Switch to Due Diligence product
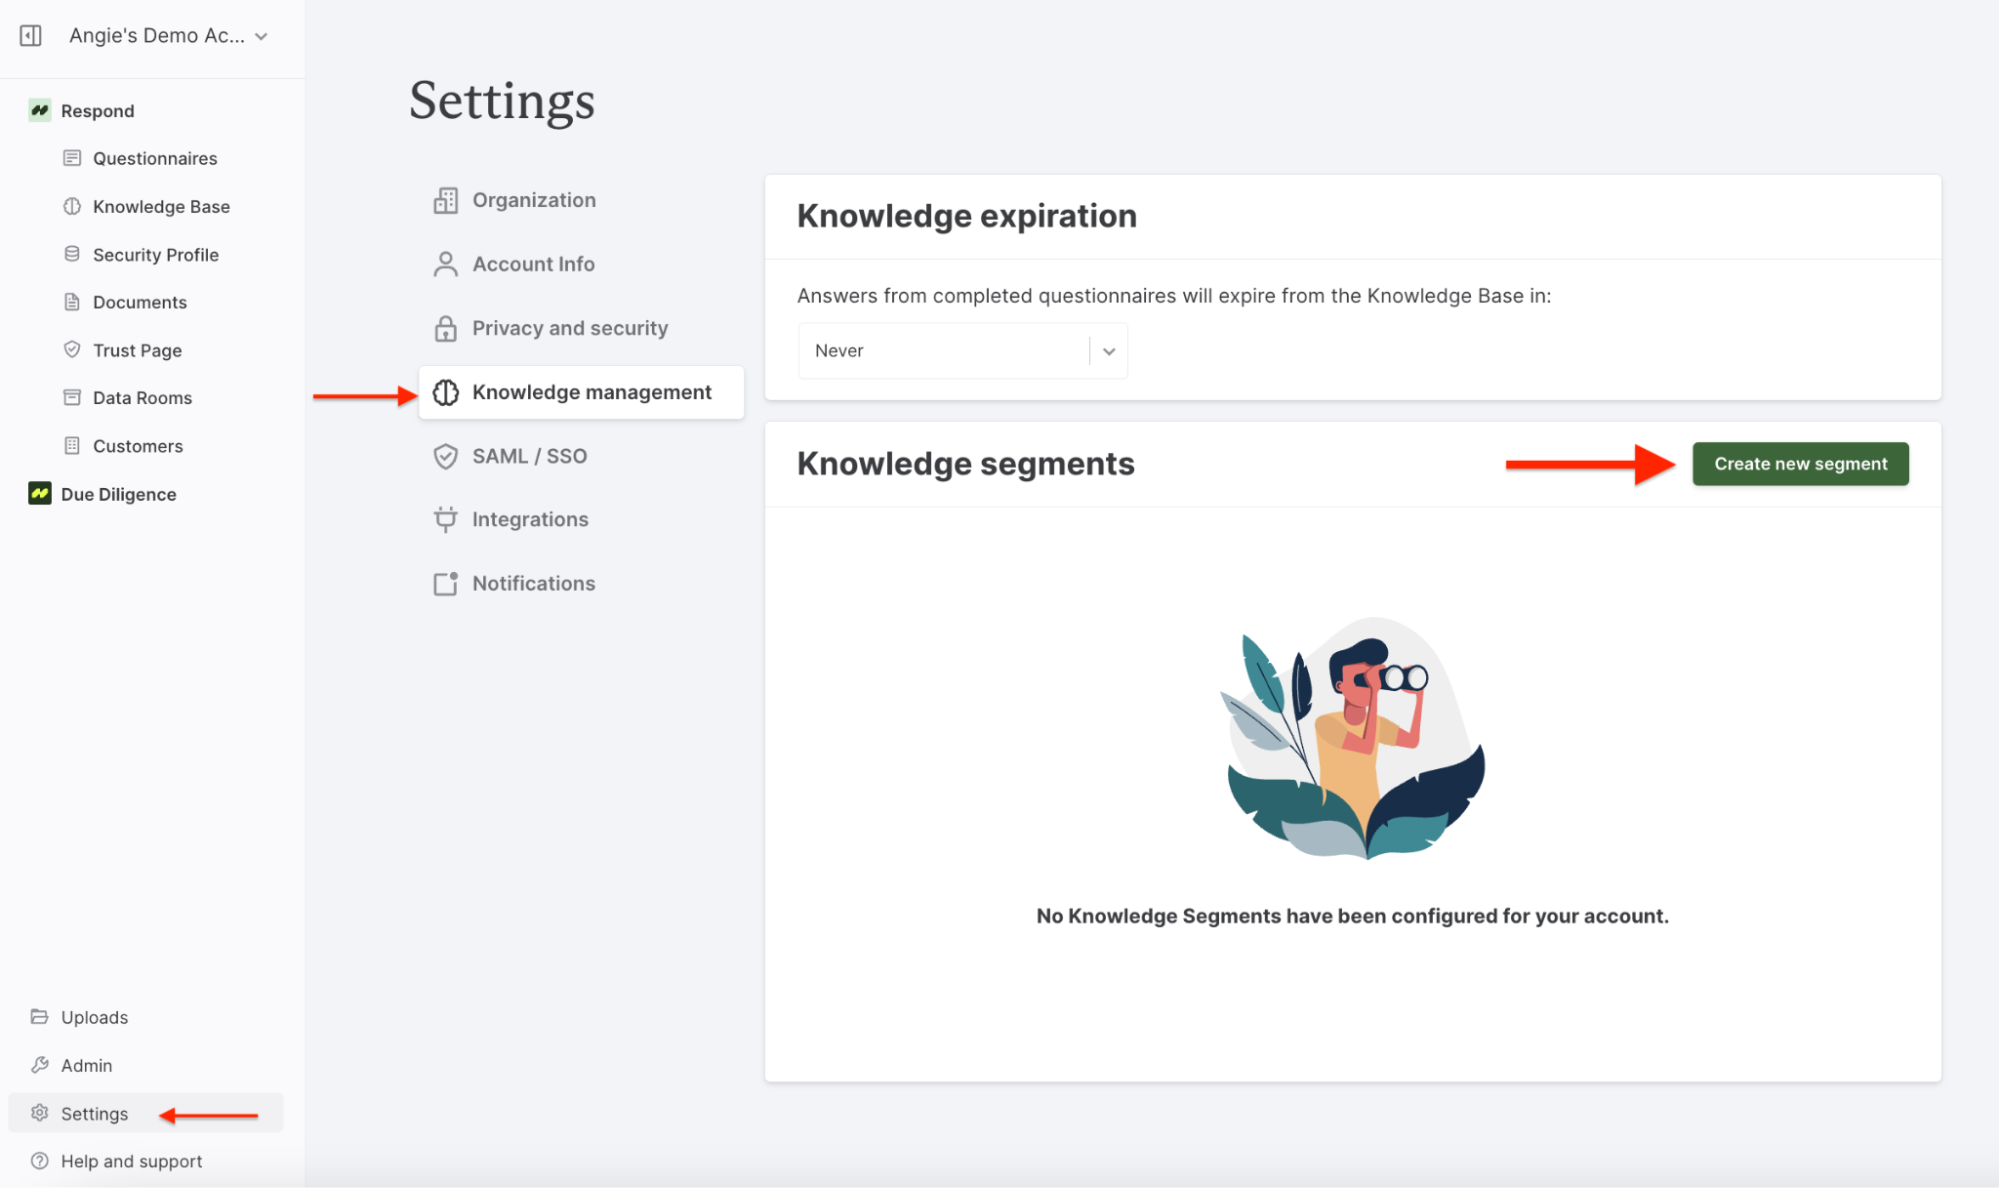Screen dimensions: 1999x1188 coord(118,493)
